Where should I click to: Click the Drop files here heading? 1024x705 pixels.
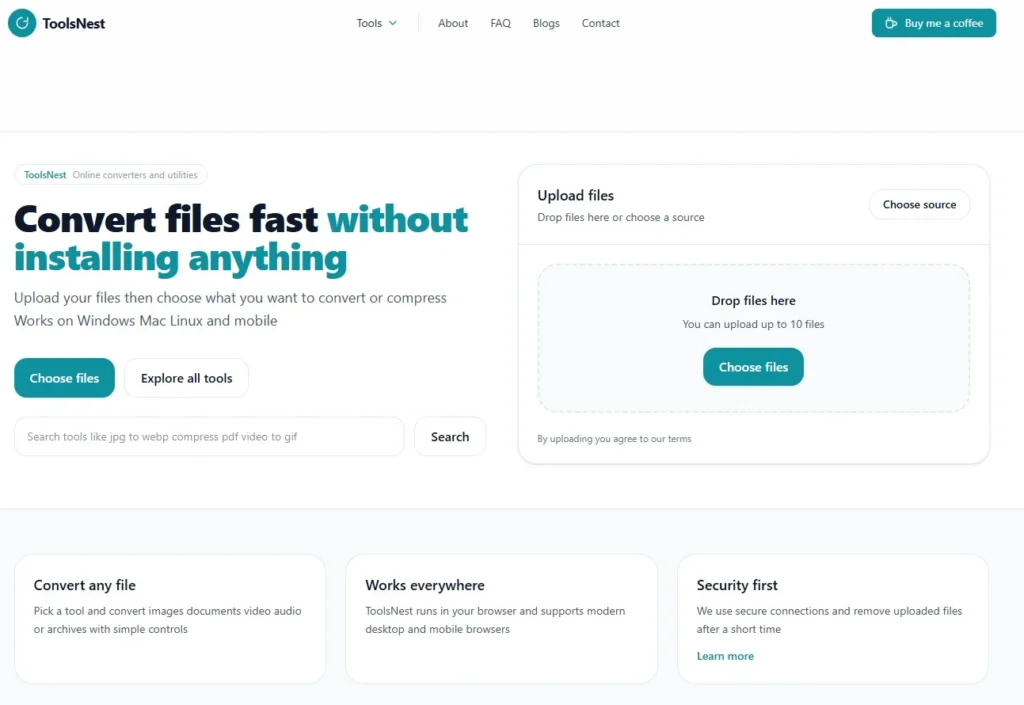click(753, 300)
